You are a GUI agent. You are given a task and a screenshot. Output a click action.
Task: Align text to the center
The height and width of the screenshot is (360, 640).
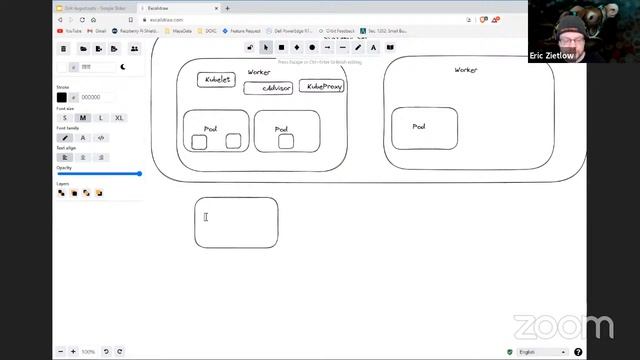click(83, 158)
